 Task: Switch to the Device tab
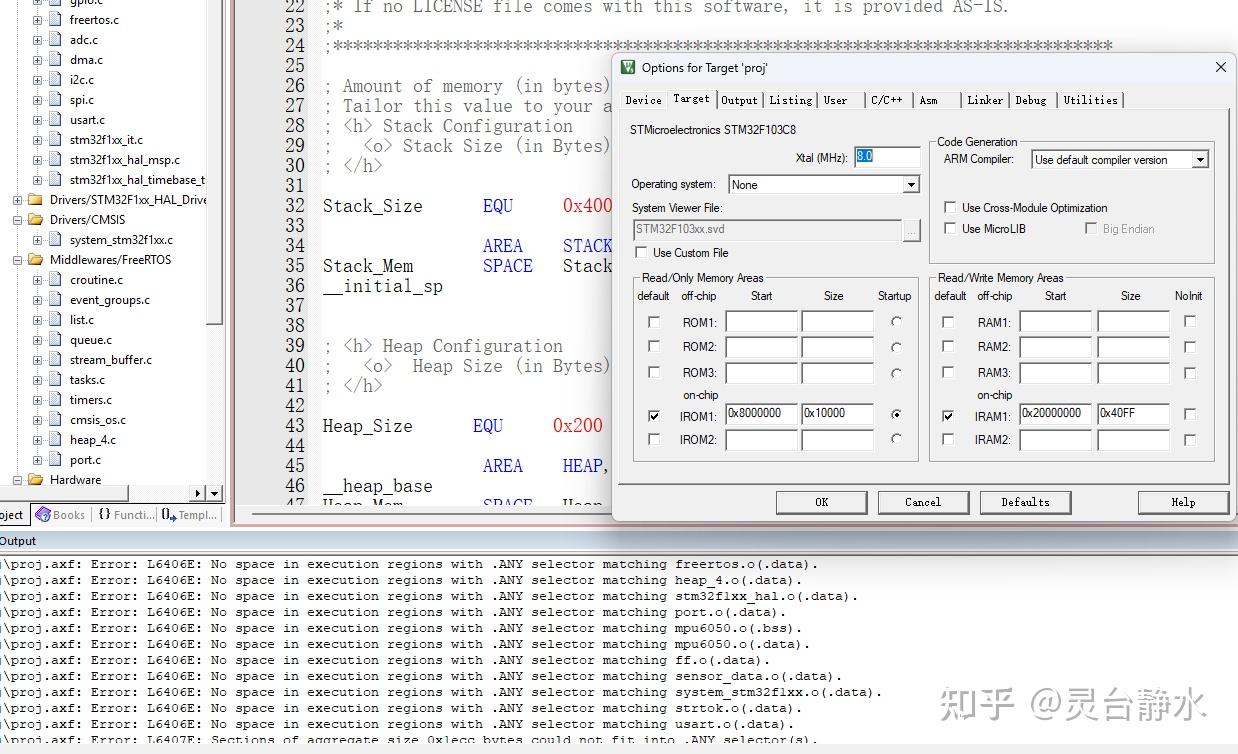(644, 100)
